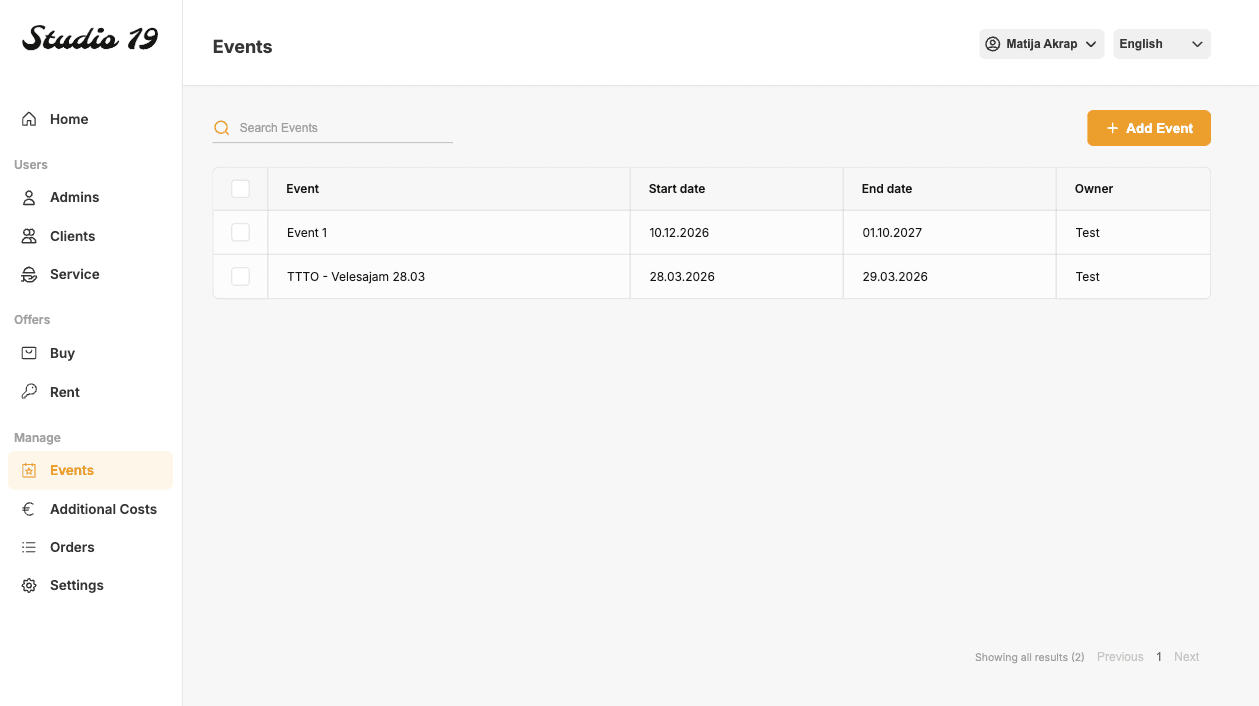This screenshot has height=706, width=1259.
Task: Click the Service handshake icon
Action: [29, 273]
